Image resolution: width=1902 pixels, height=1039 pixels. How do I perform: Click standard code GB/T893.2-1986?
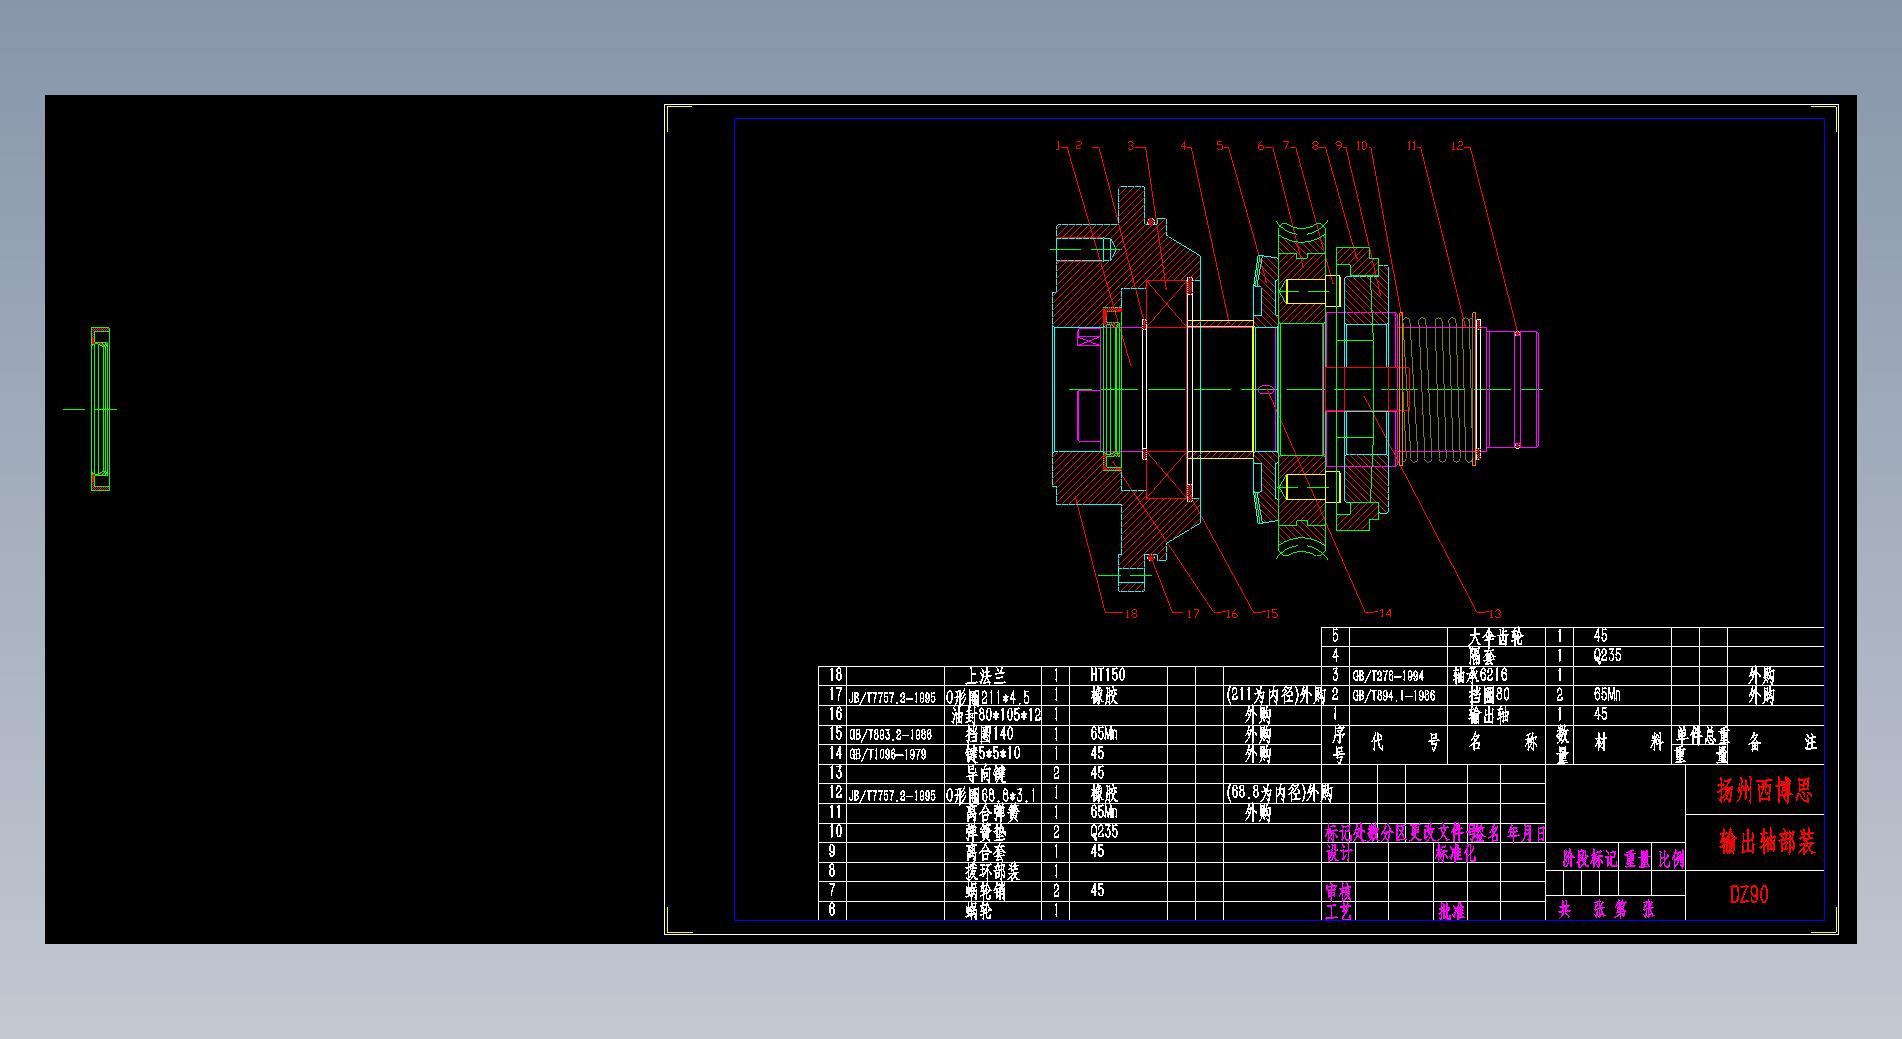point(890,735)
